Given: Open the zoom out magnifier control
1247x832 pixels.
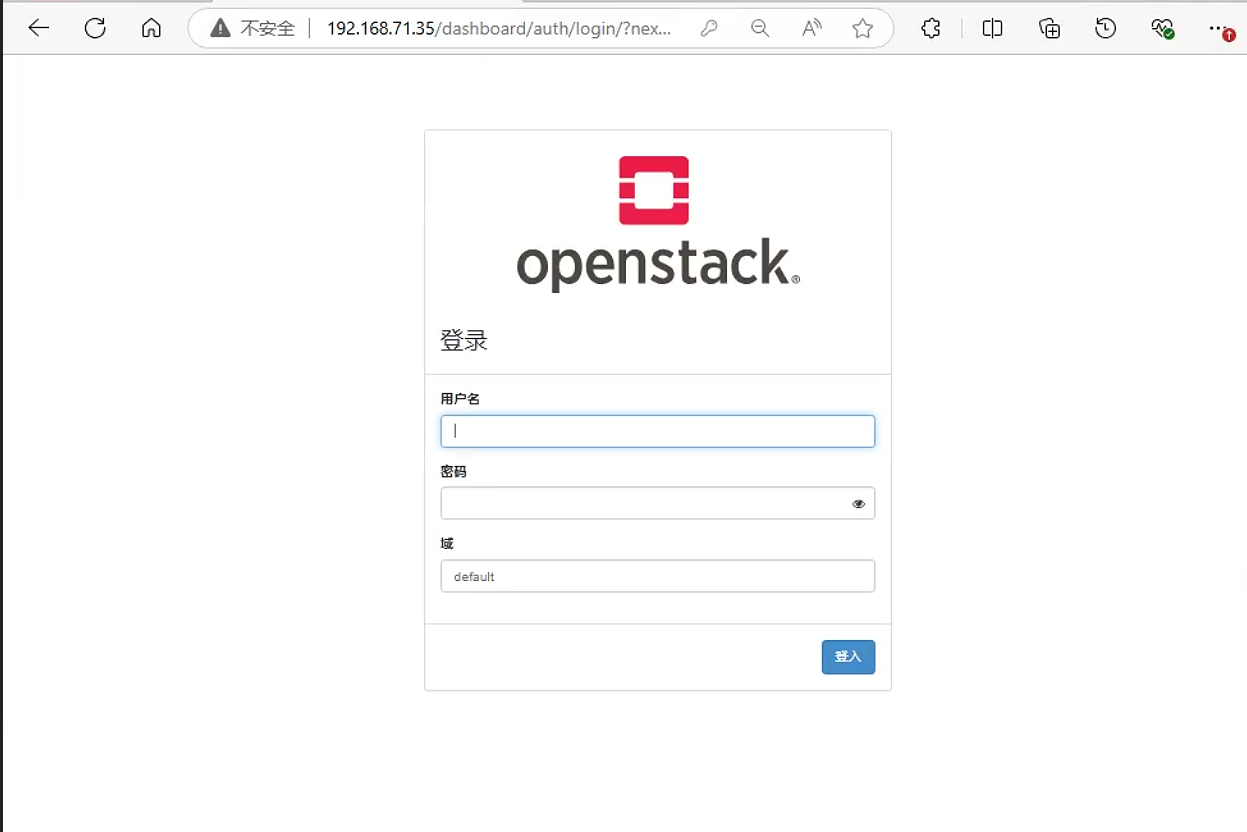Looking at the screenshot, I should click(x=760, y=29).
